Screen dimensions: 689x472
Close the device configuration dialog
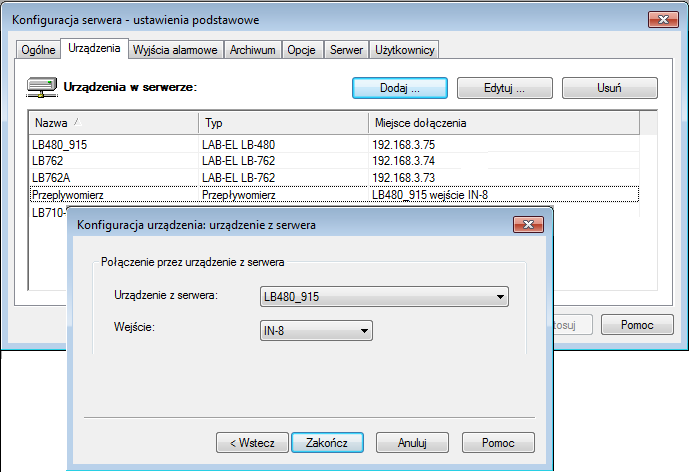tap(527, 225)
